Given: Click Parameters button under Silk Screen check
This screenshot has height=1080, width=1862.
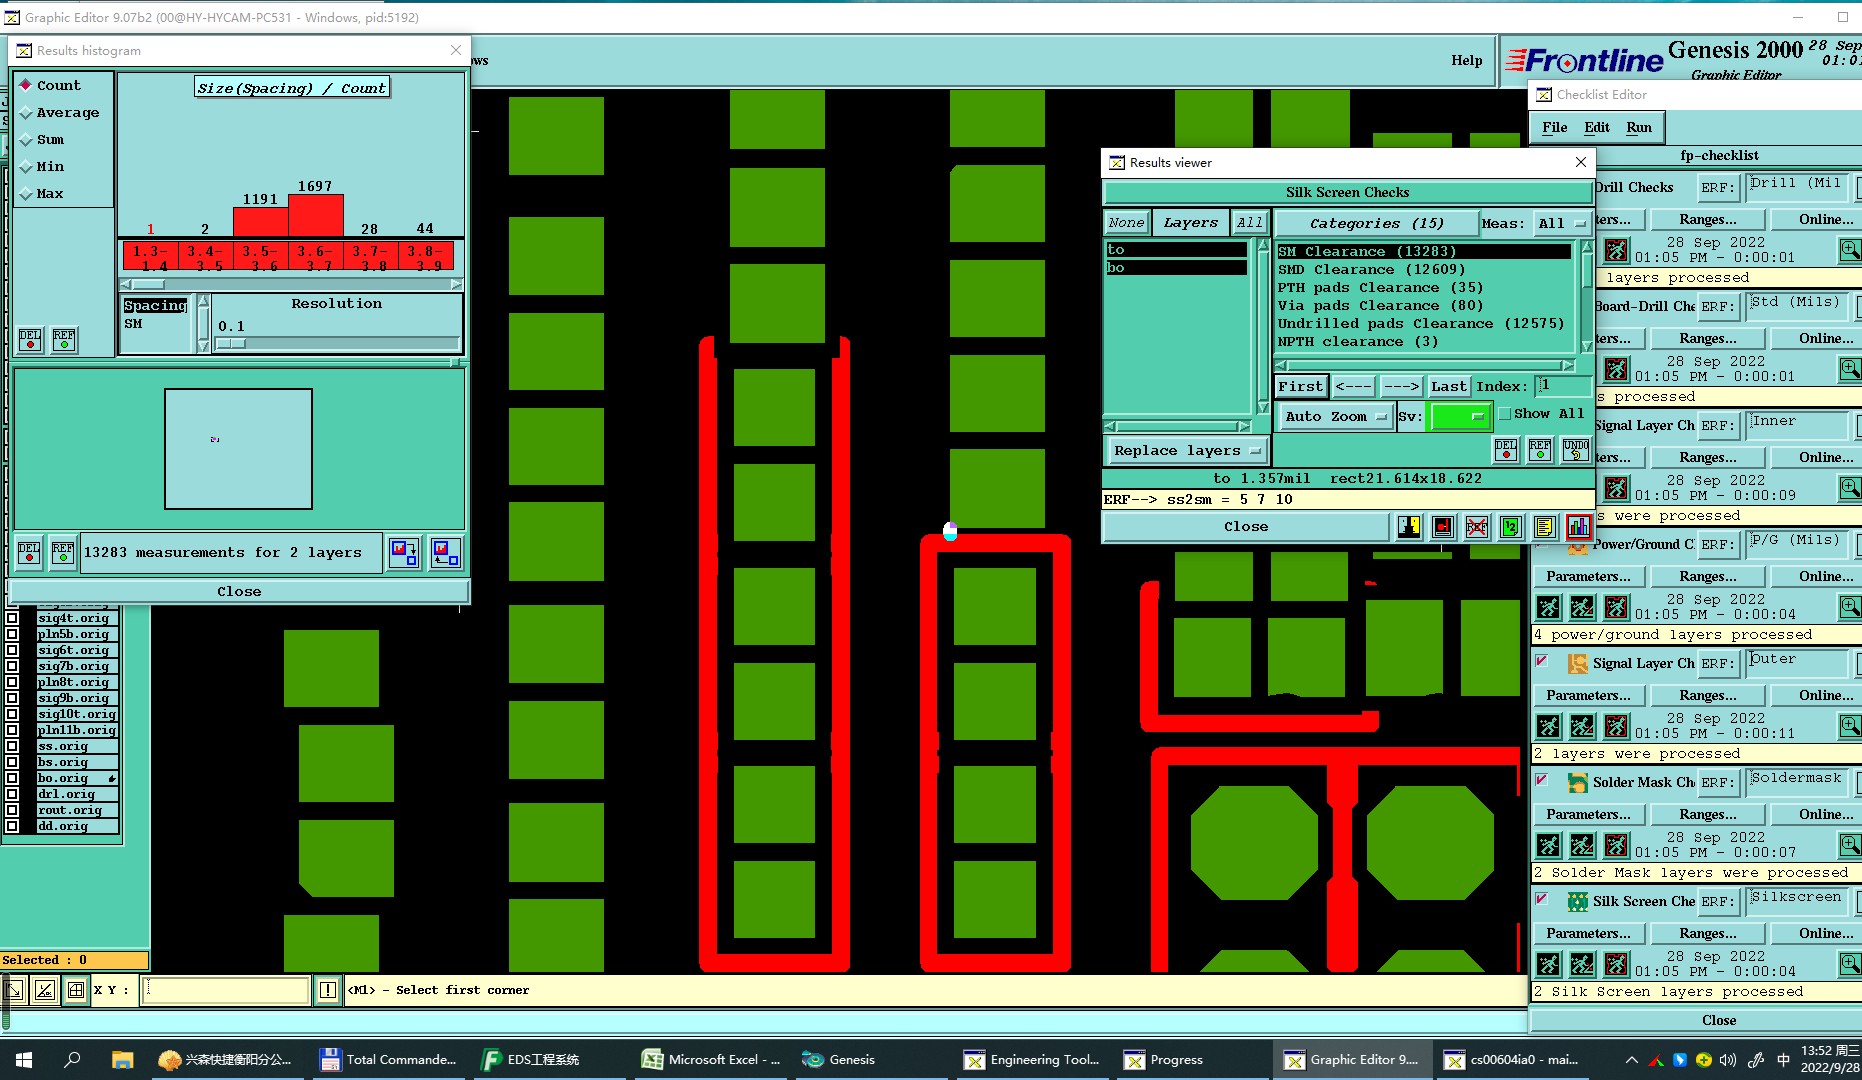Looking at the screenshot, I should 1588,933.
